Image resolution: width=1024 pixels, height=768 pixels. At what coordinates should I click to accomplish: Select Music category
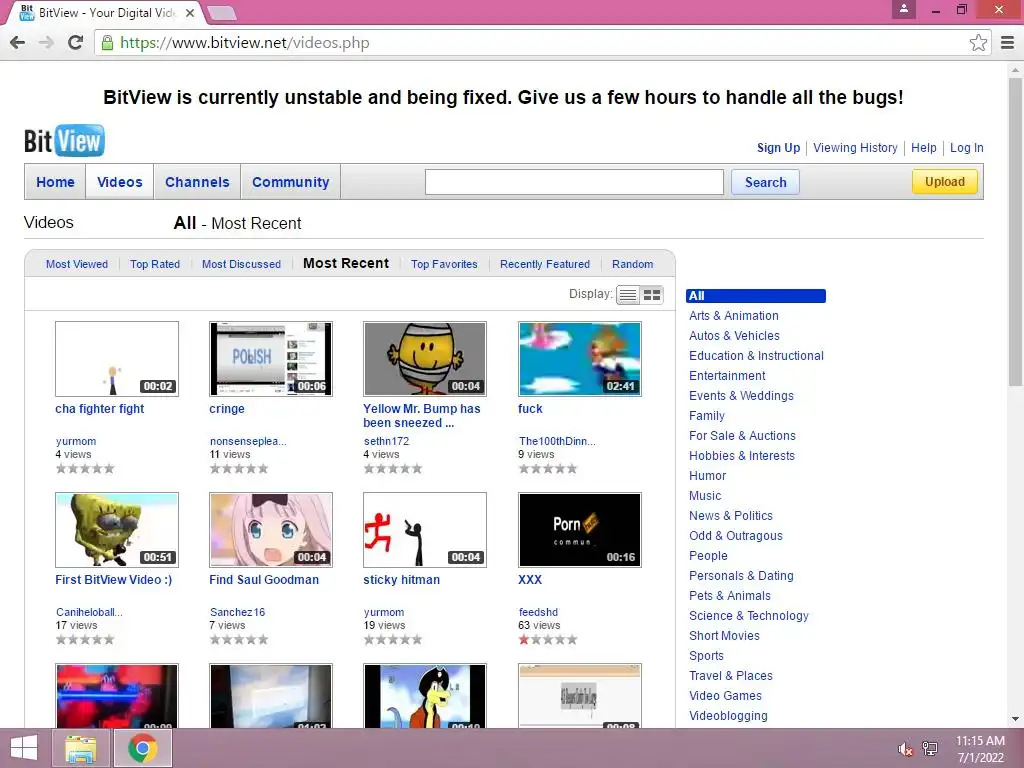[x=705, y=496]
